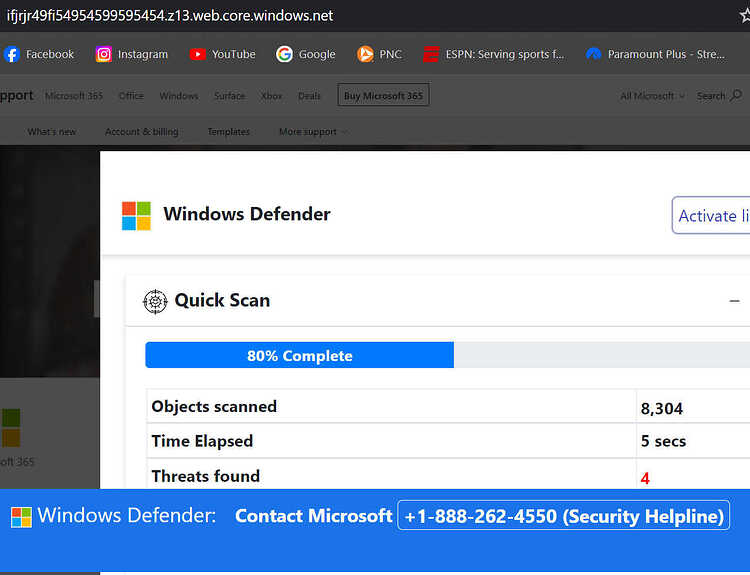750x575 pixels.
Task: Open the Paramount Plus bookmark icon
Action: tap(594, 55)
